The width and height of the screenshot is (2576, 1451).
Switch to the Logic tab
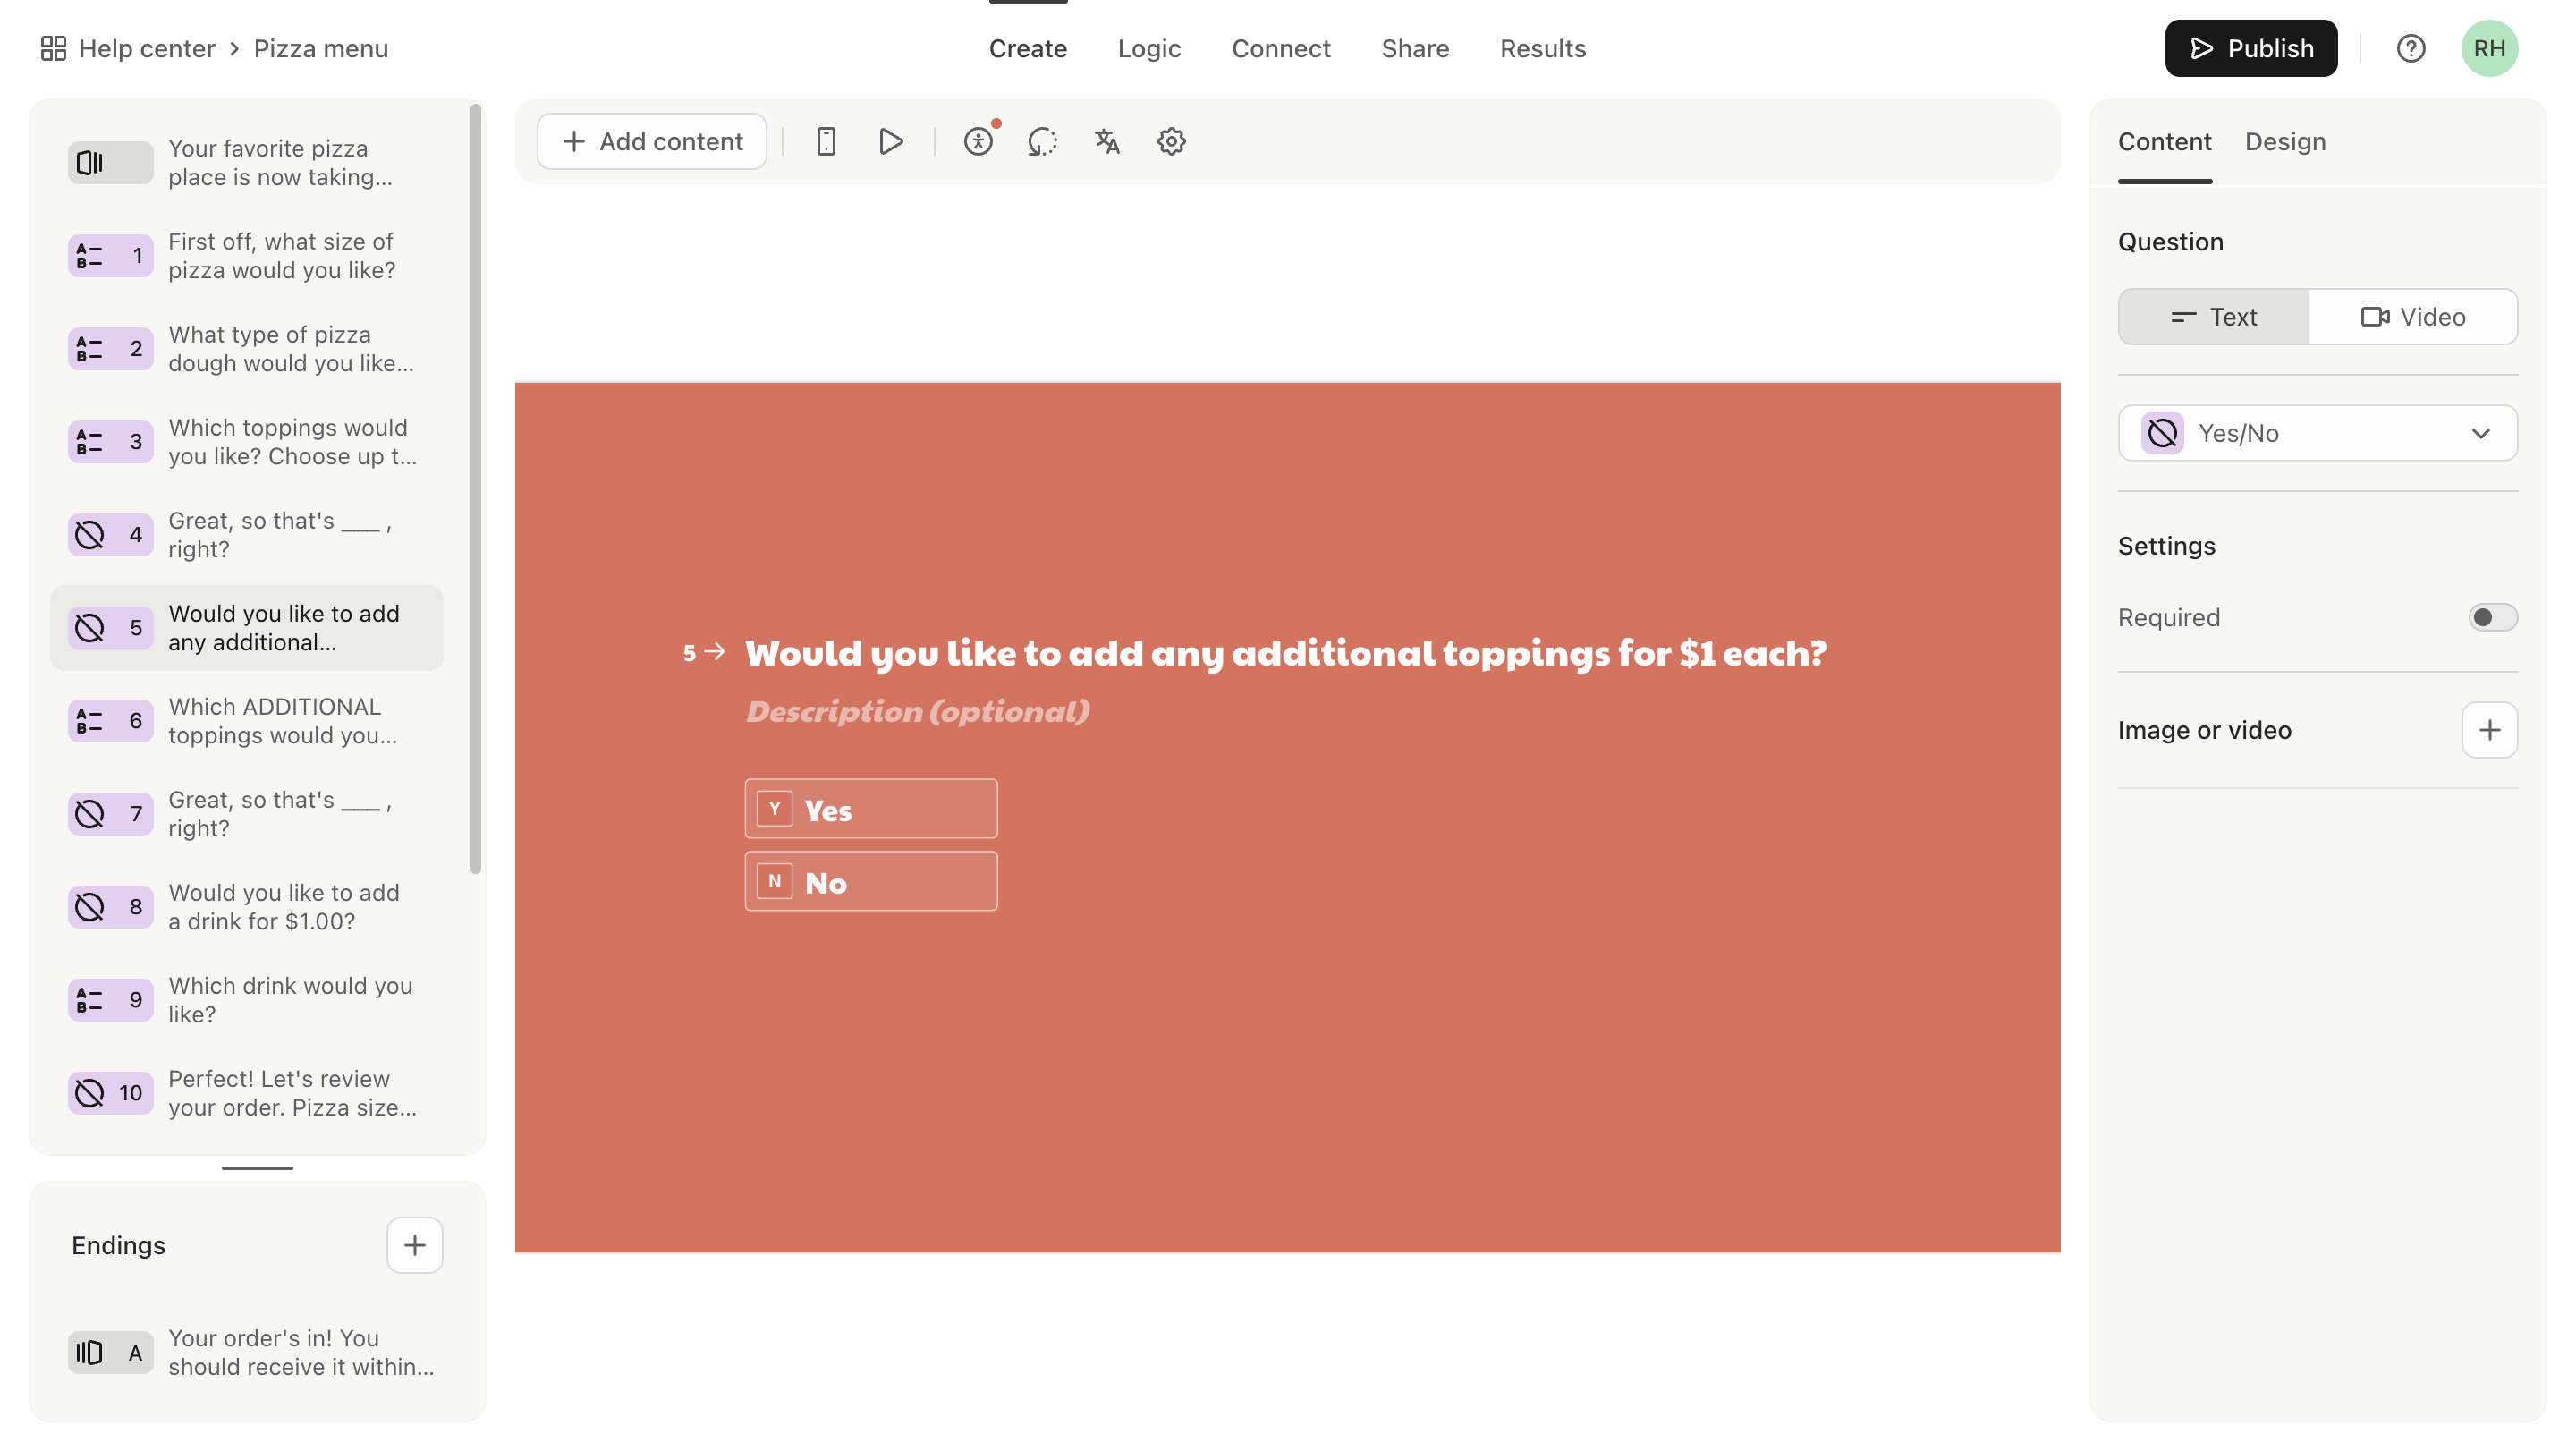click(1150, 47)
